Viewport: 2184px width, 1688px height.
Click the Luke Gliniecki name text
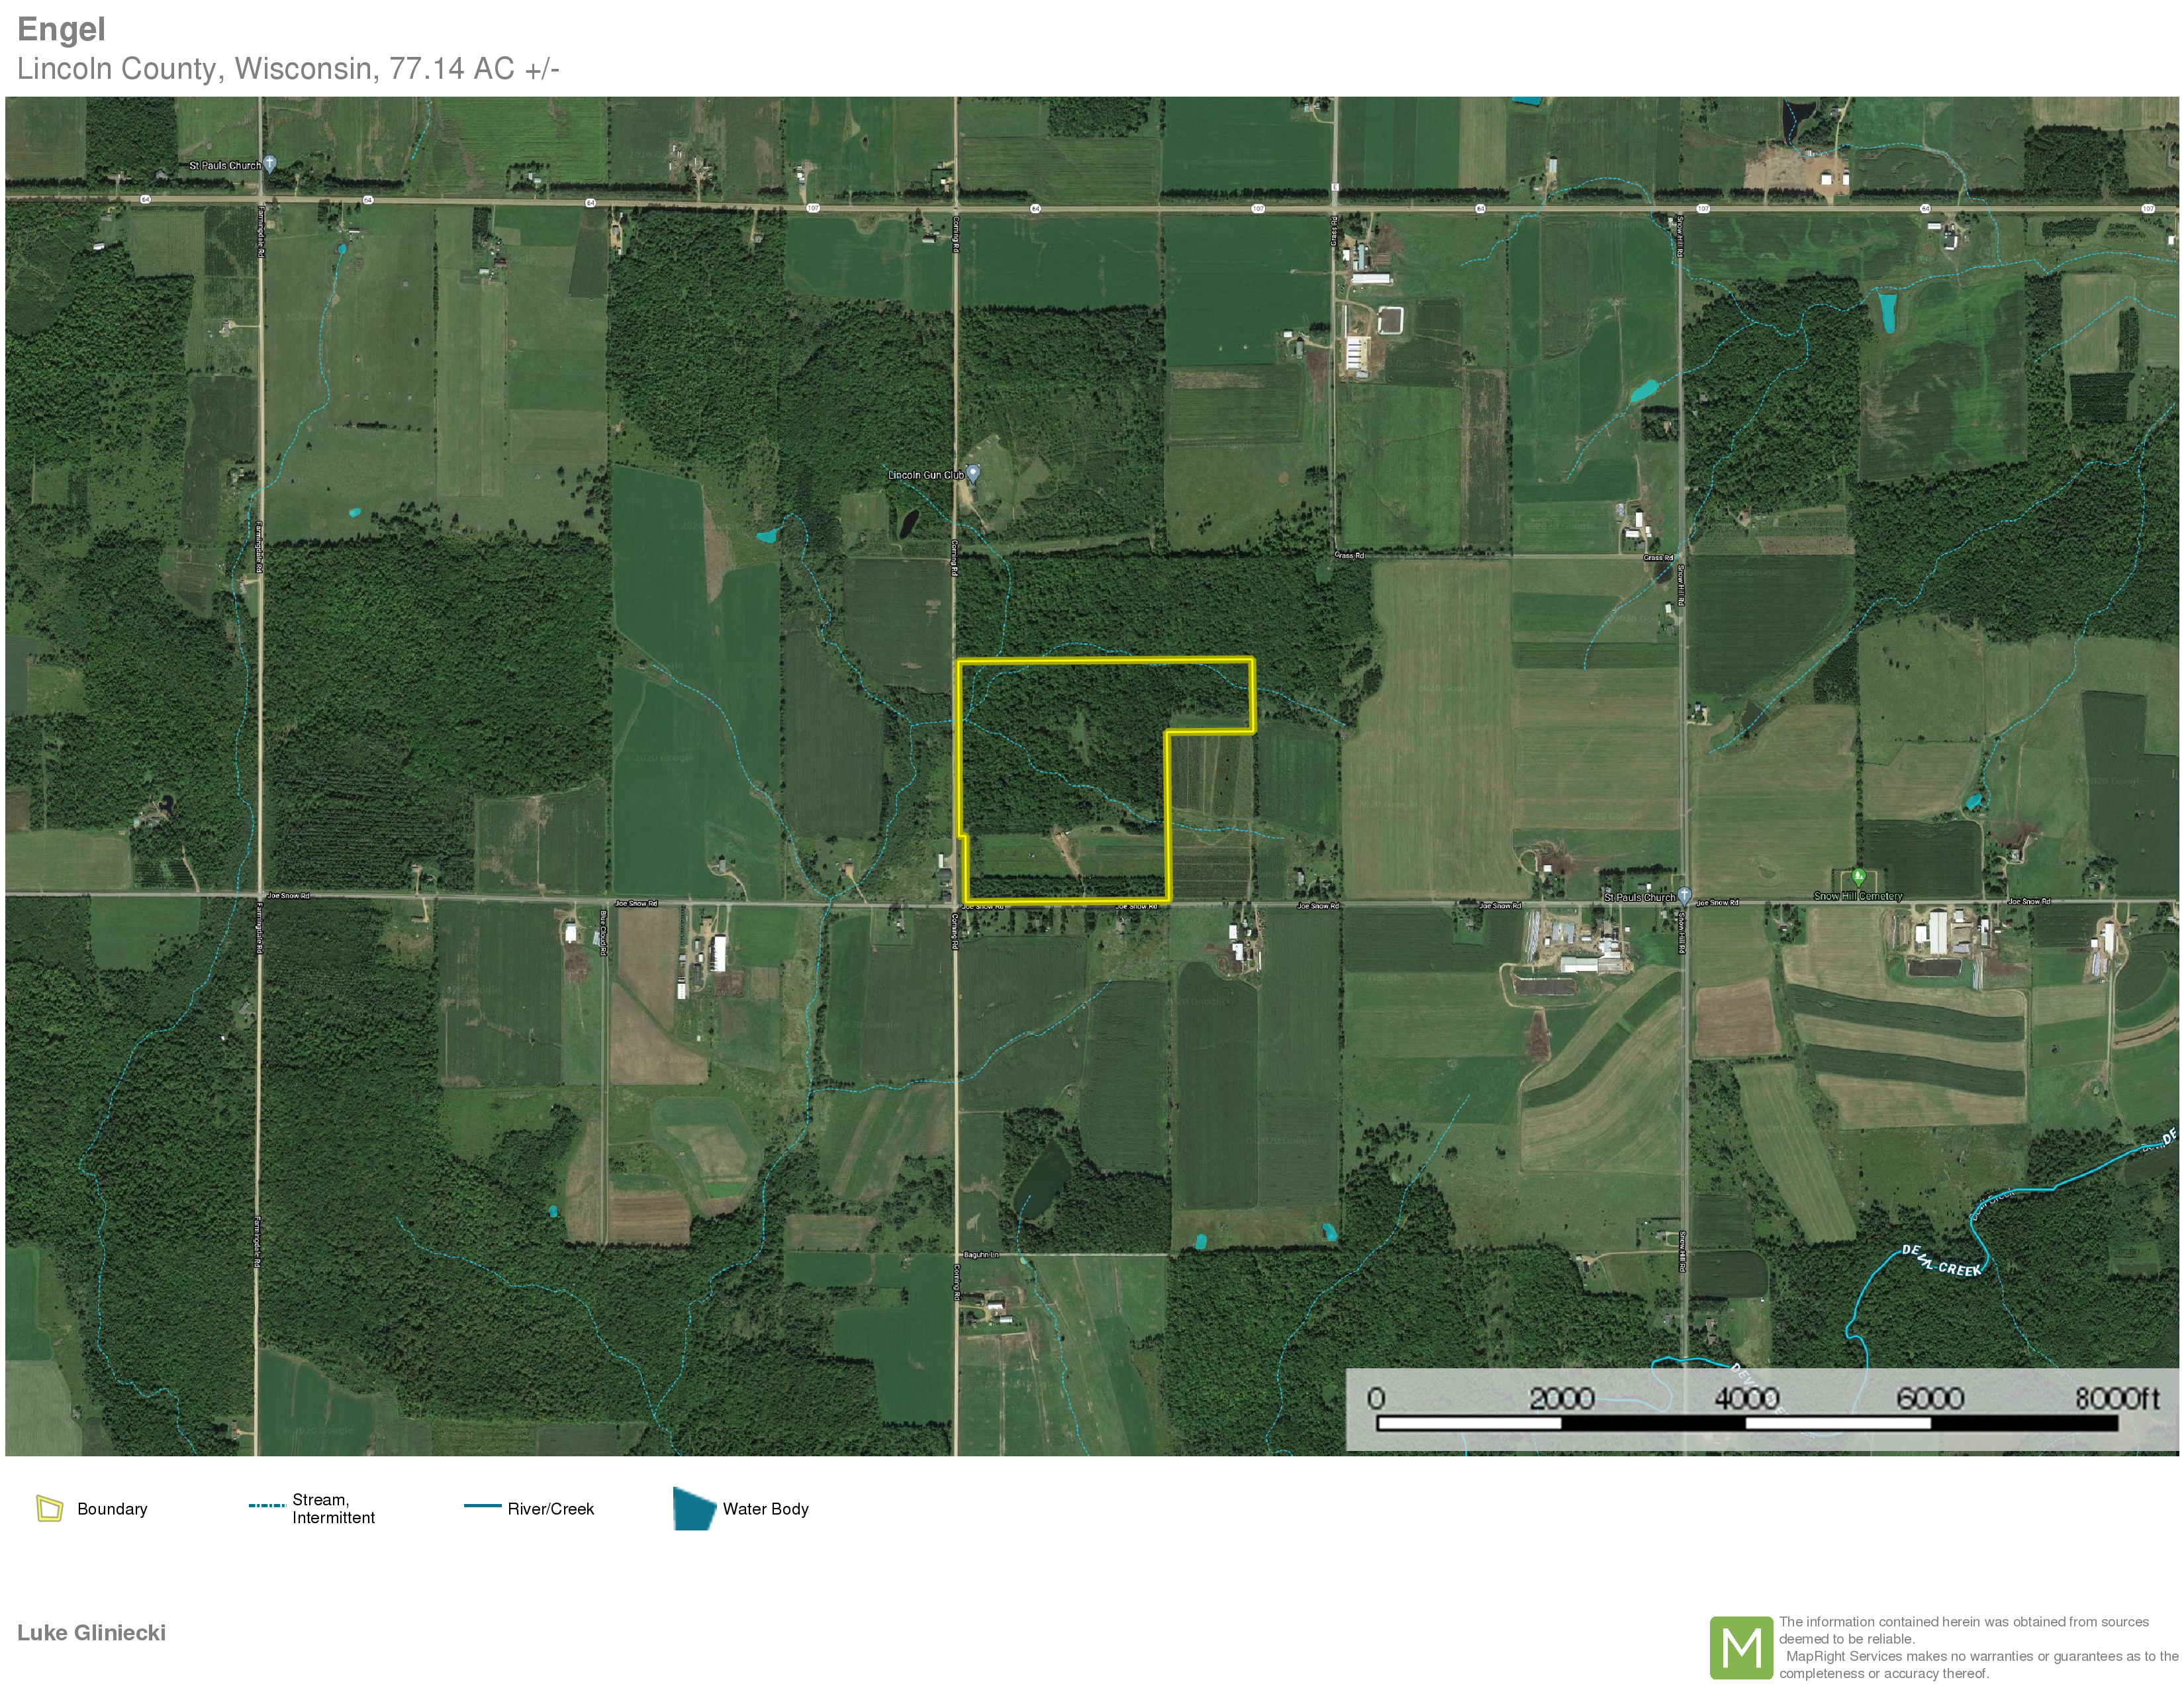92,1633
